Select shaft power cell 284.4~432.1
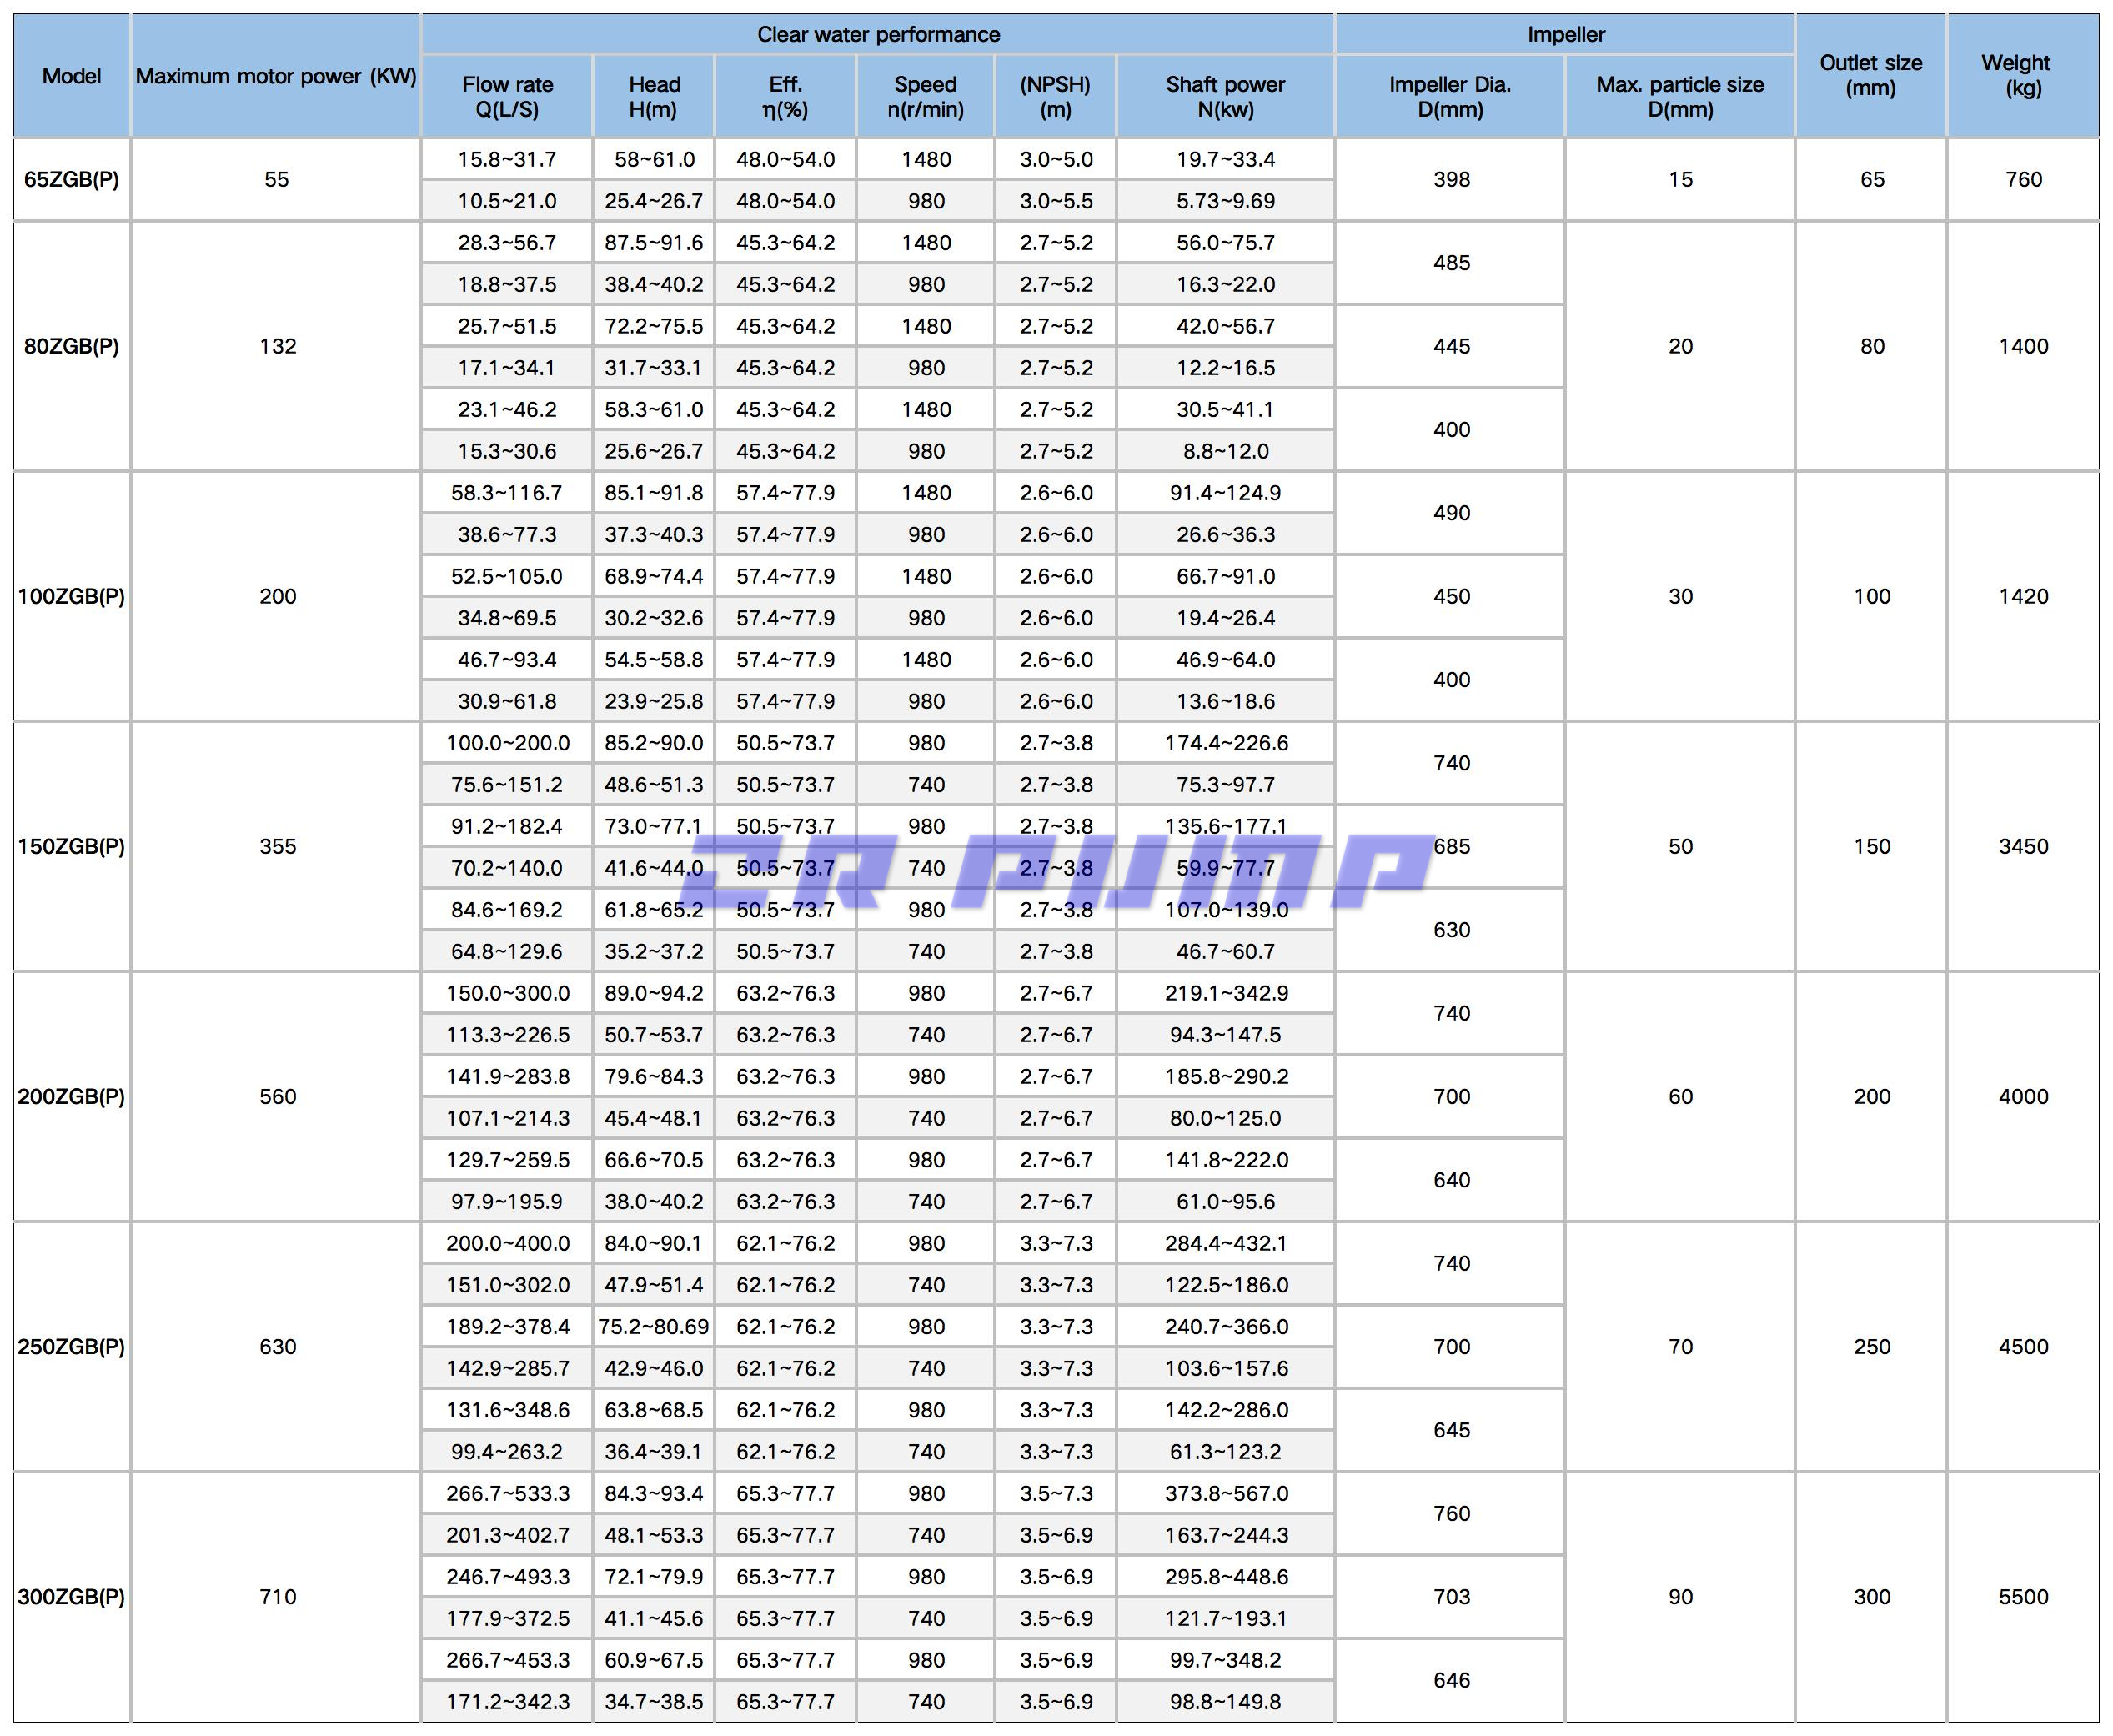The image size is (2113, 1736). [x=1225, y=1243]
